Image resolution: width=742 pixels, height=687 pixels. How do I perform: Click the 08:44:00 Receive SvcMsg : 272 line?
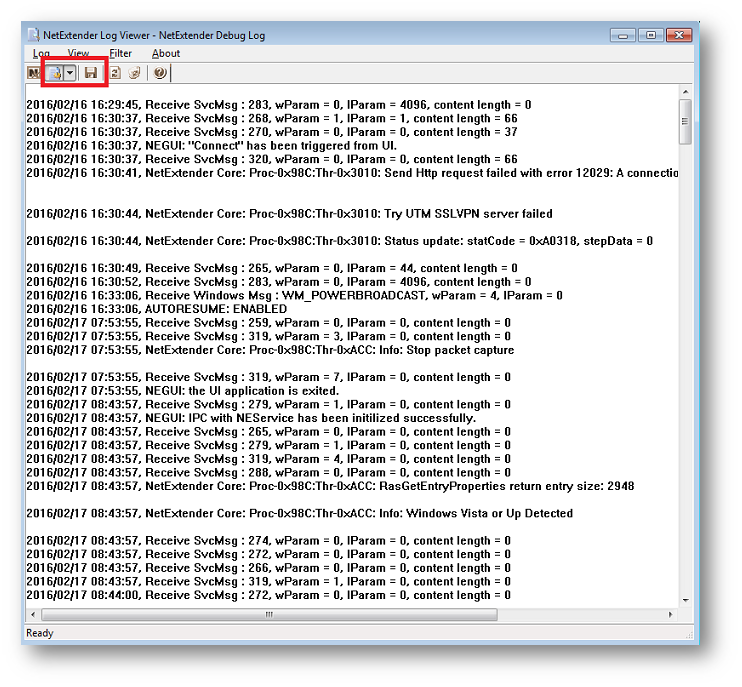[268, 595]
